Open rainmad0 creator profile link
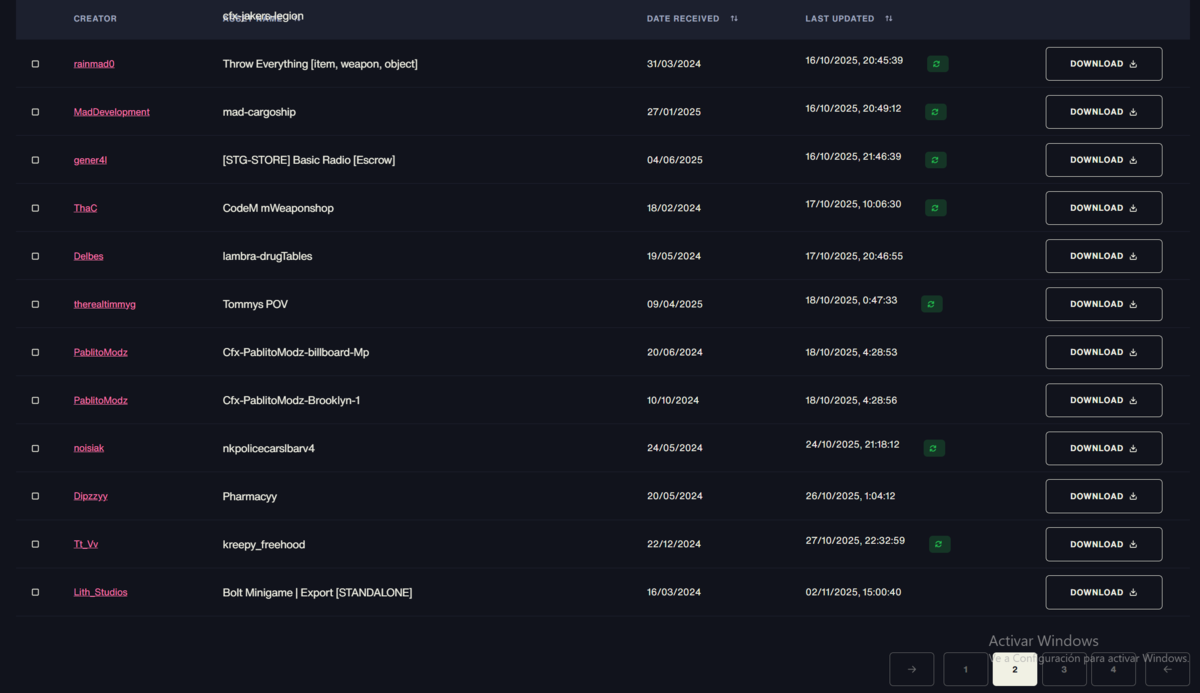This screenshot has width=1200, height=693. pos(94,64)
